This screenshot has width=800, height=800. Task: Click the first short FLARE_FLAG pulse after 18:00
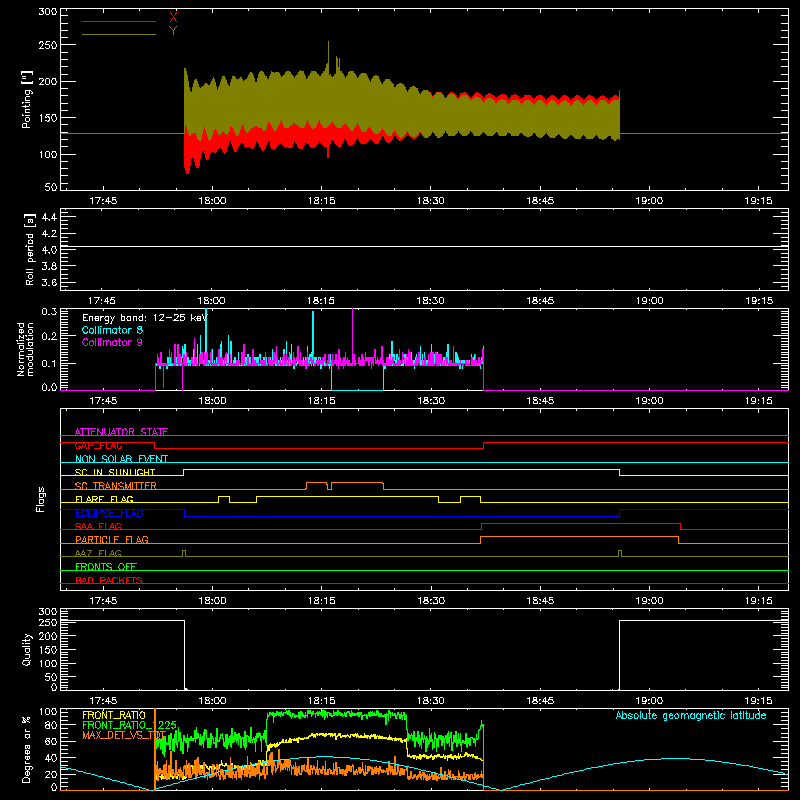click(224, 497)
